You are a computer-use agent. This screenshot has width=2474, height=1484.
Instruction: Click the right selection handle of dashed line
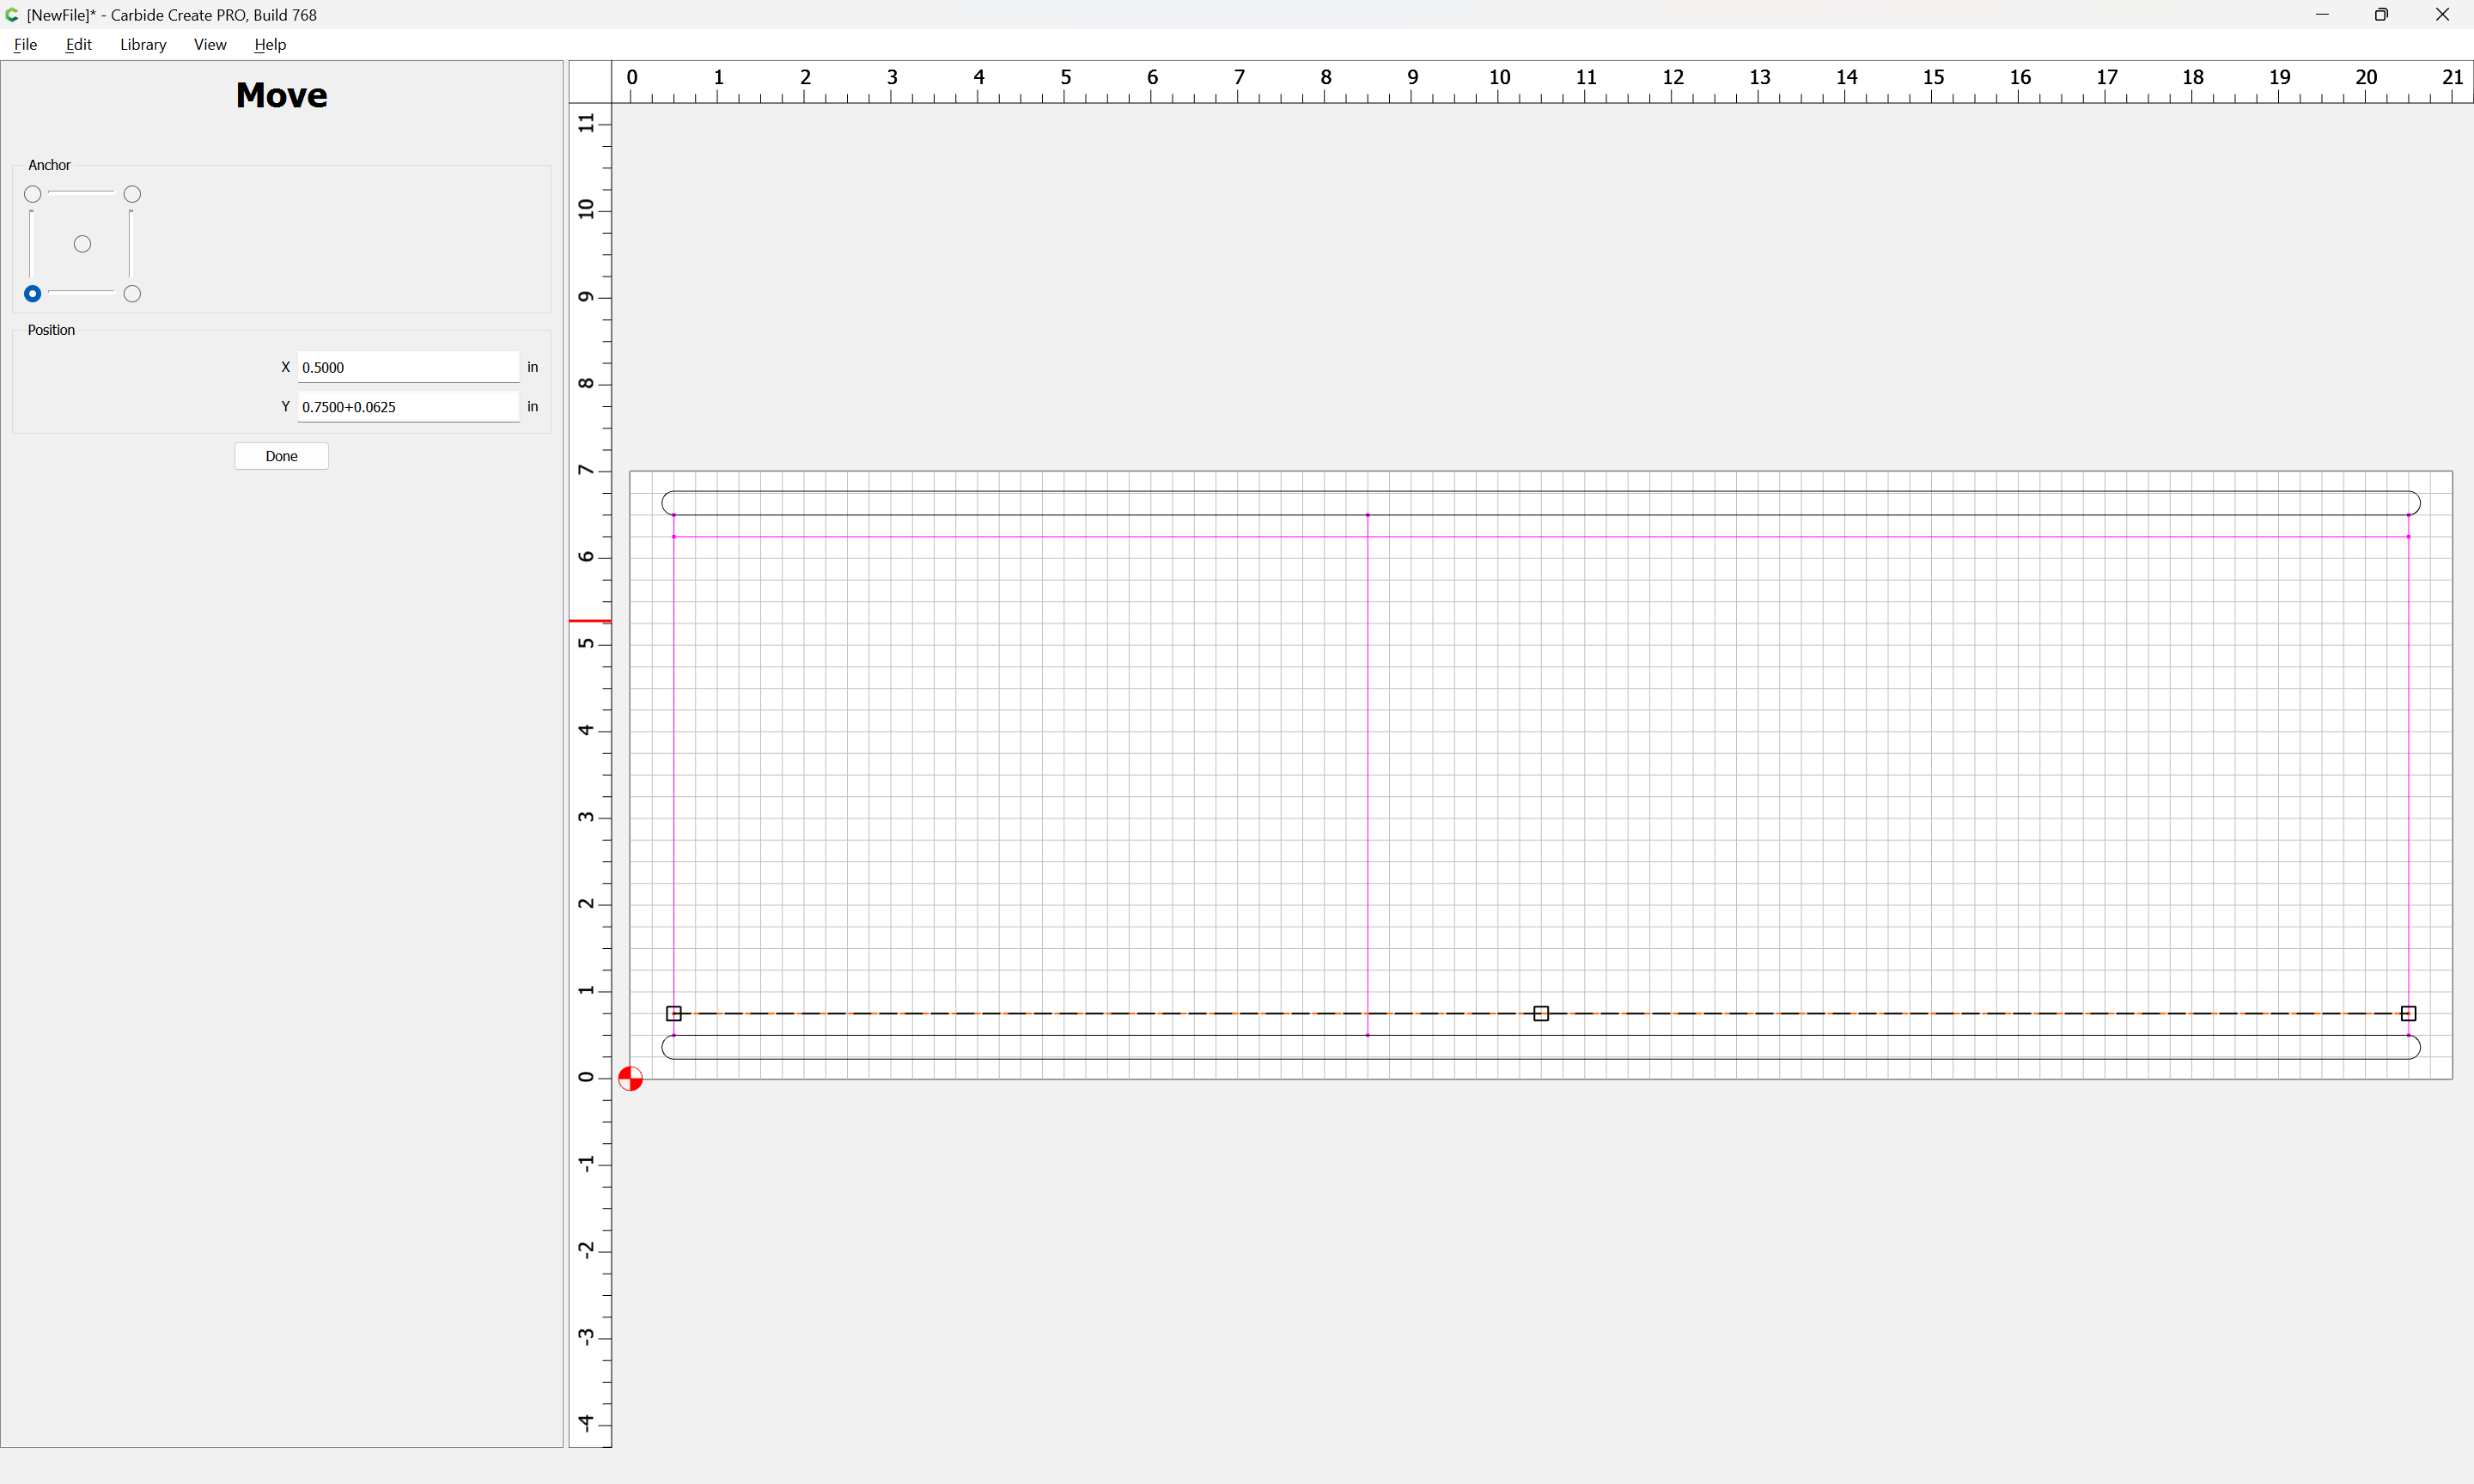pos(2408,1014)
